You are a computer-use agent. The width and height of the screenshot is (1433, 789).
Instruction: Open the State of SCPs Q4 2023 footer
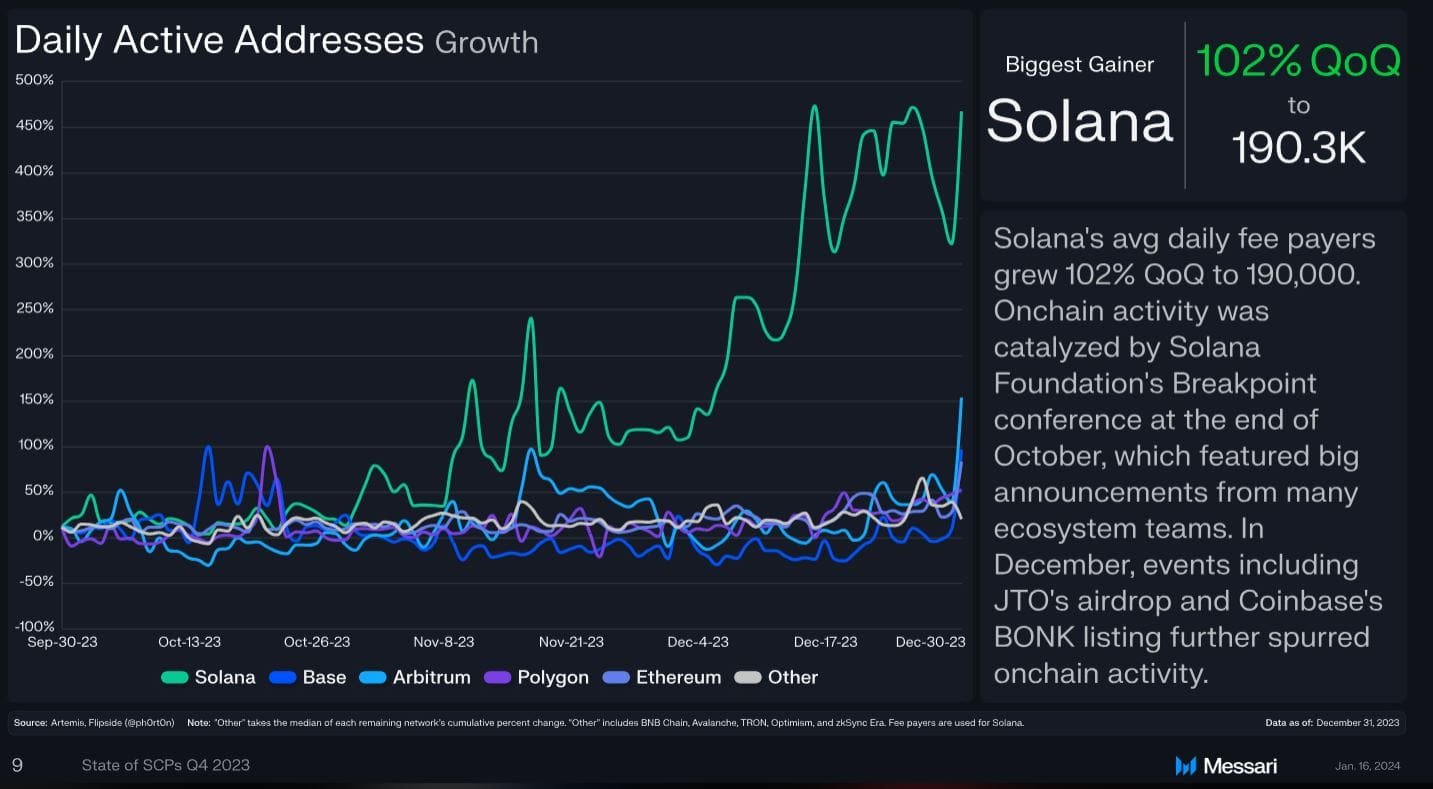coord(166,765)
